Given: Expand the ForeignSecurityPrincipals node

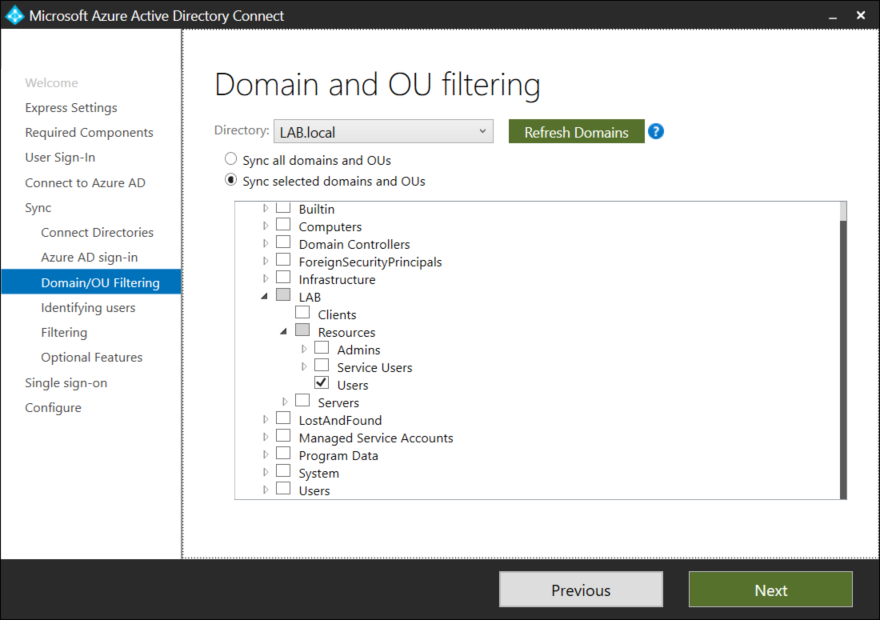Looking at the screenshot, I should tap(265, 261).
